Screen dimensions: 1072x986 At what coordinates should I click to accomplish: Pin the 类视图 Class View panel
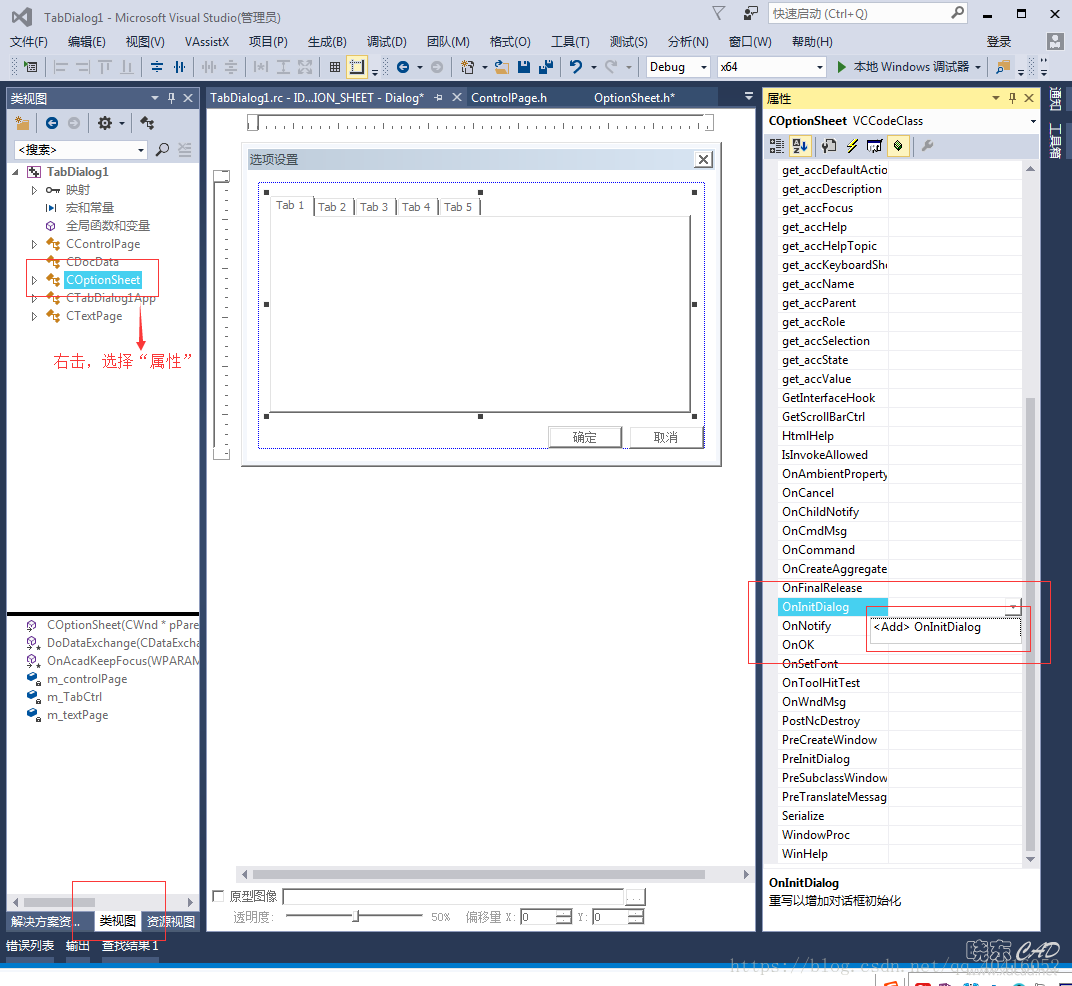[x=172, y=98]
